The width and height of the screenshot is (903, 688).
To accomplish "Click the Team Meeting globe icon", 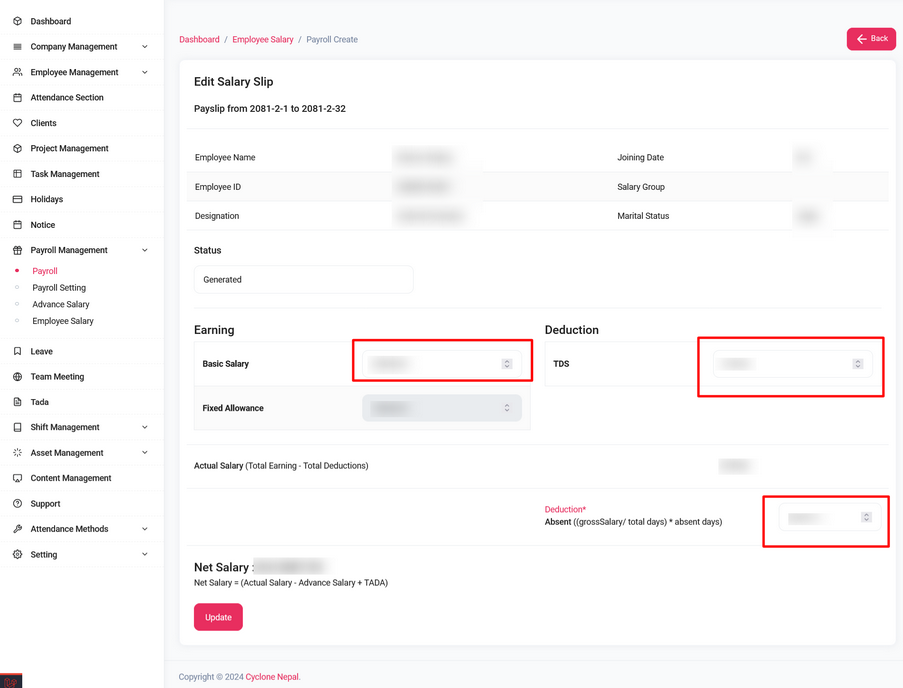I will coord(17,377).
